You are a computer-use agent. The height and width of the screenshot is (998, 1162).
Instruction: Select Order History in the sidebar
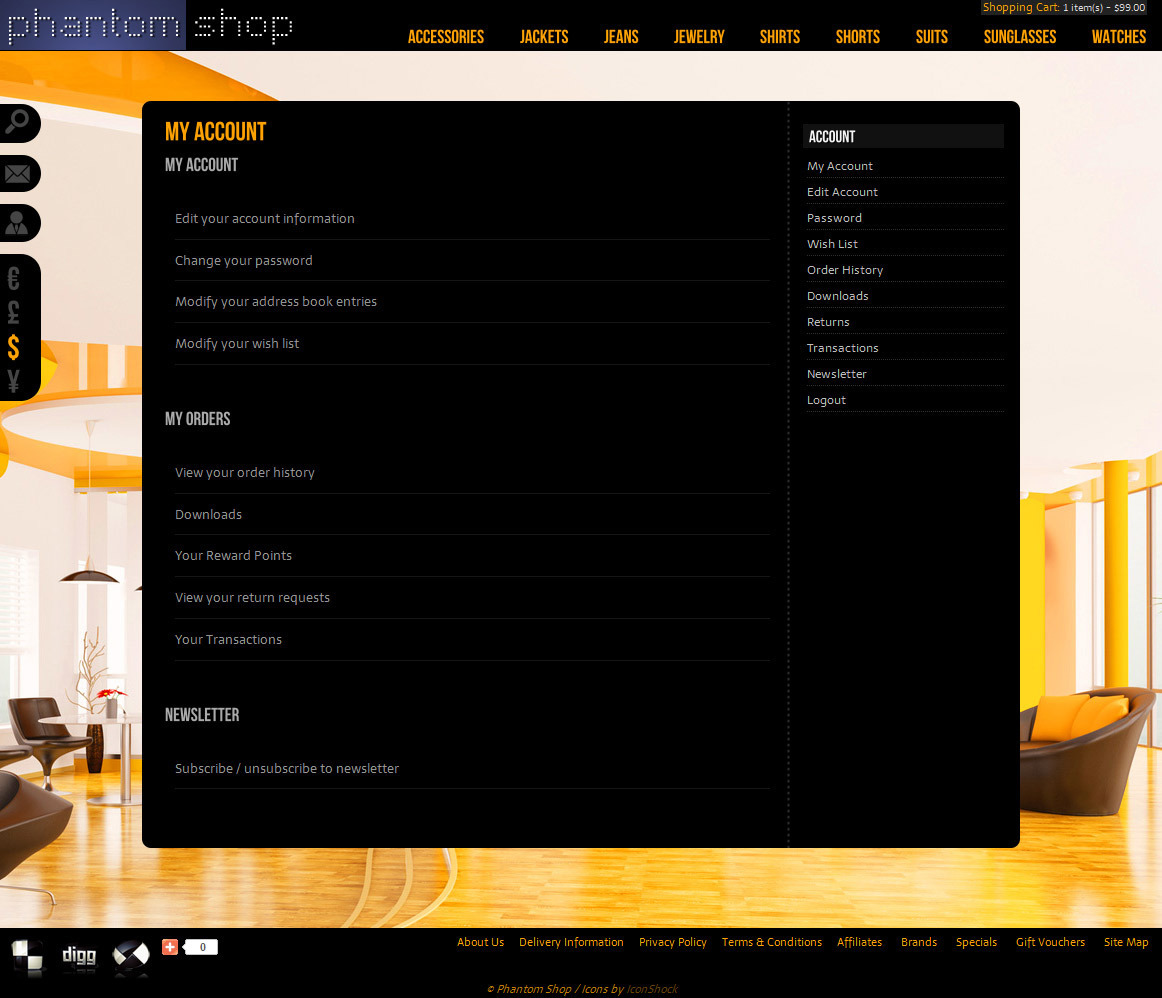pyautogui.click(x=845, y=270)
